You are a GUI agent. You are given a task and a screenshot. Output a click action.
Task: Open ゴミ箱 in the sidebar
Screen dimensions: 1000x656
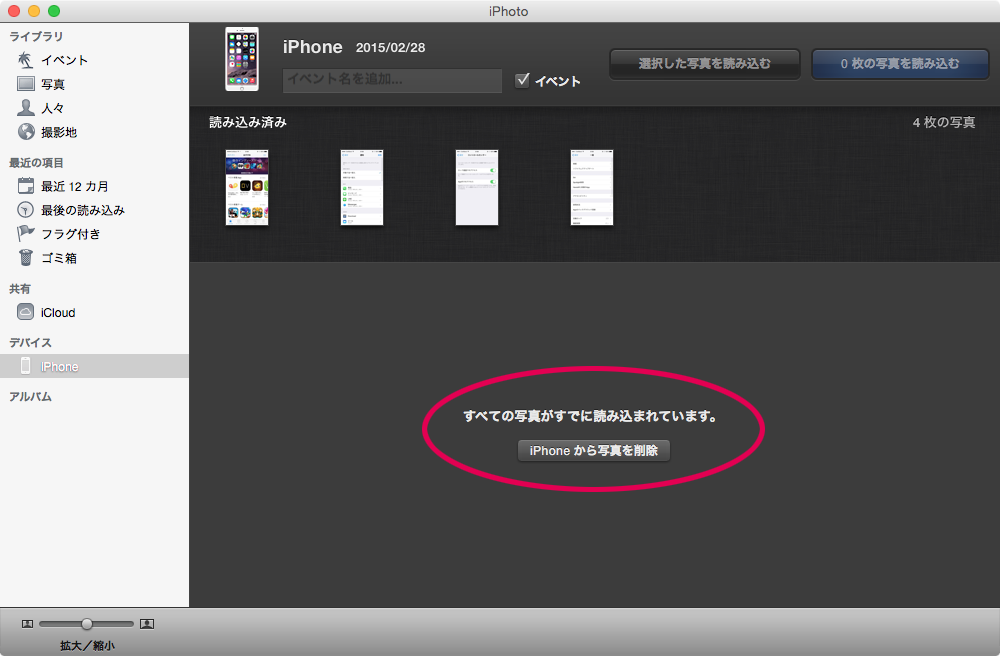tap(59, 258)
